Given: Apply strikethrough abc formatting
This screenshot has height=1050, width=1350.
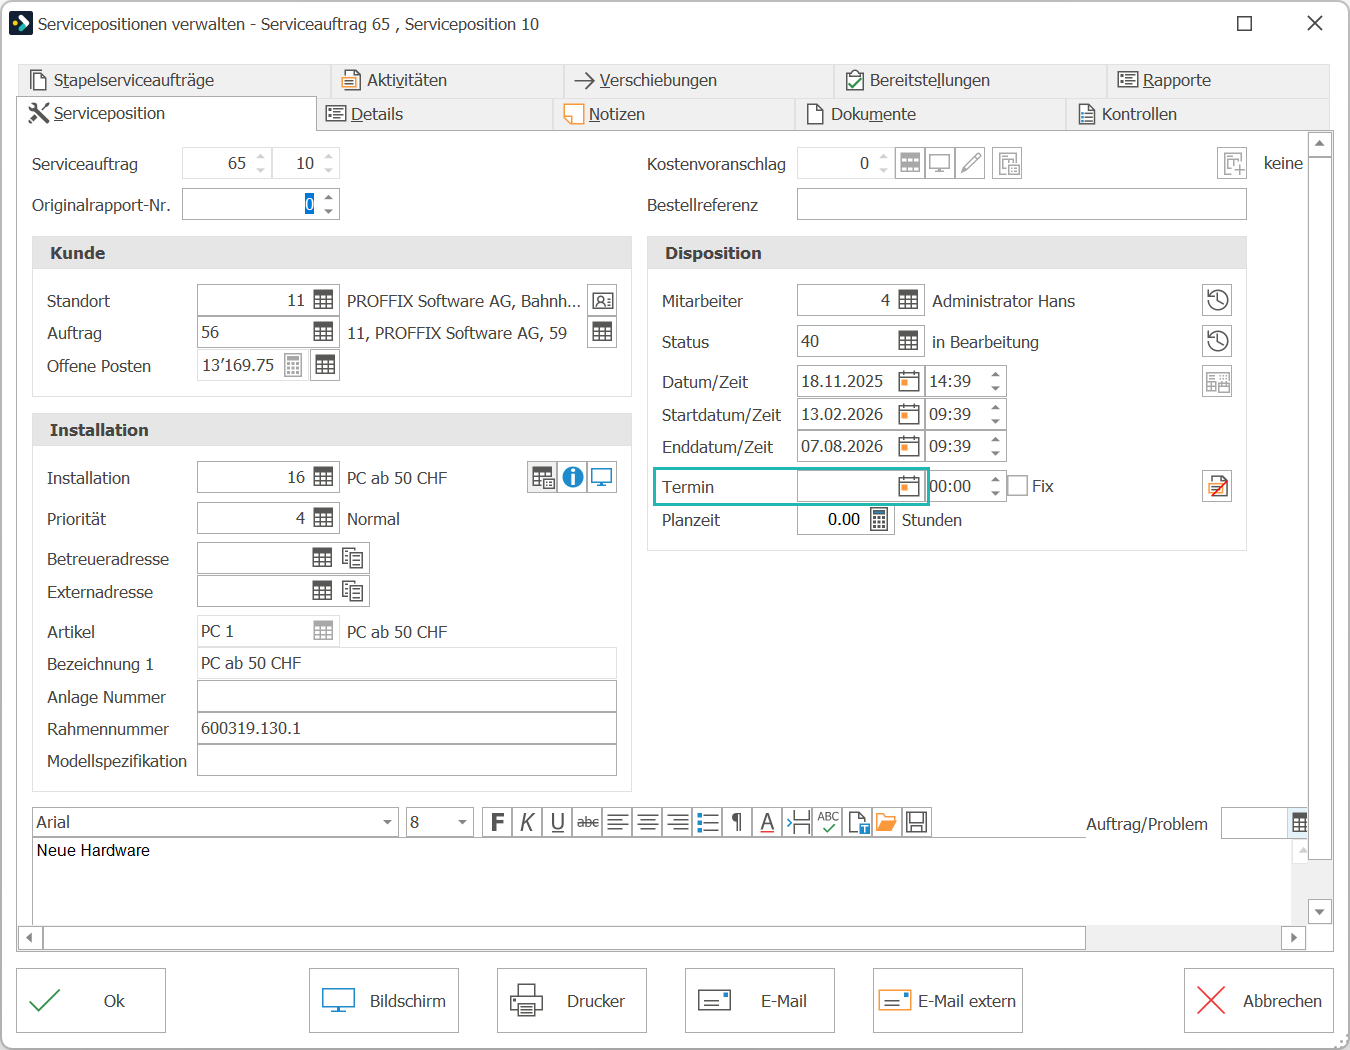Looking at the screenshot, I should coord(588,823).
